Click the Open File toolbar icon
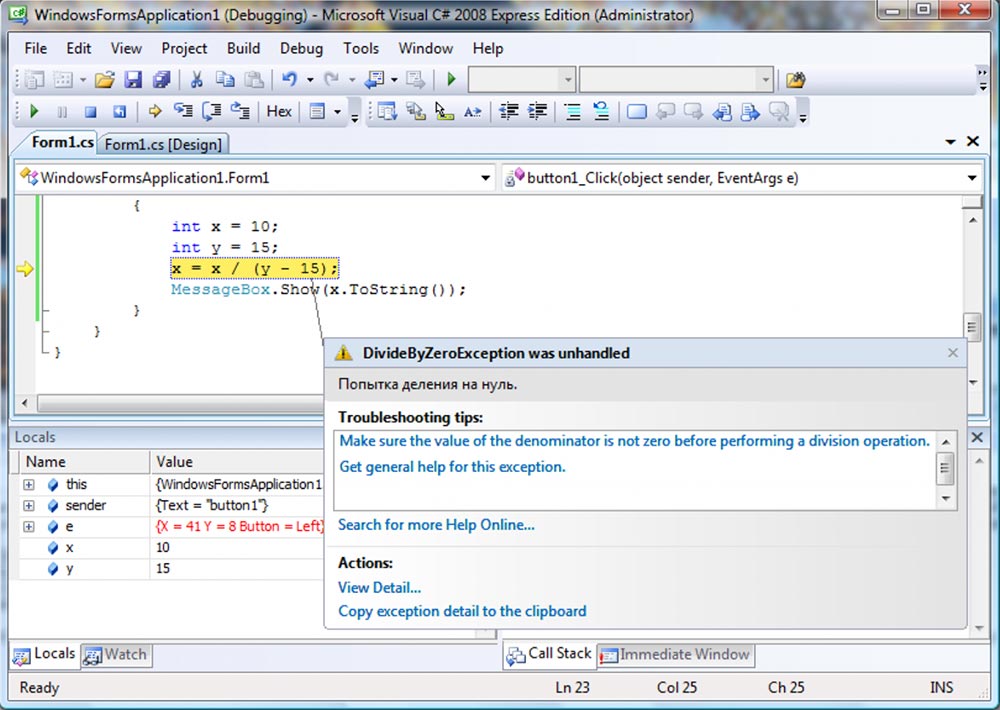This screenshot has width=1000, height=710. pos(105,80)
